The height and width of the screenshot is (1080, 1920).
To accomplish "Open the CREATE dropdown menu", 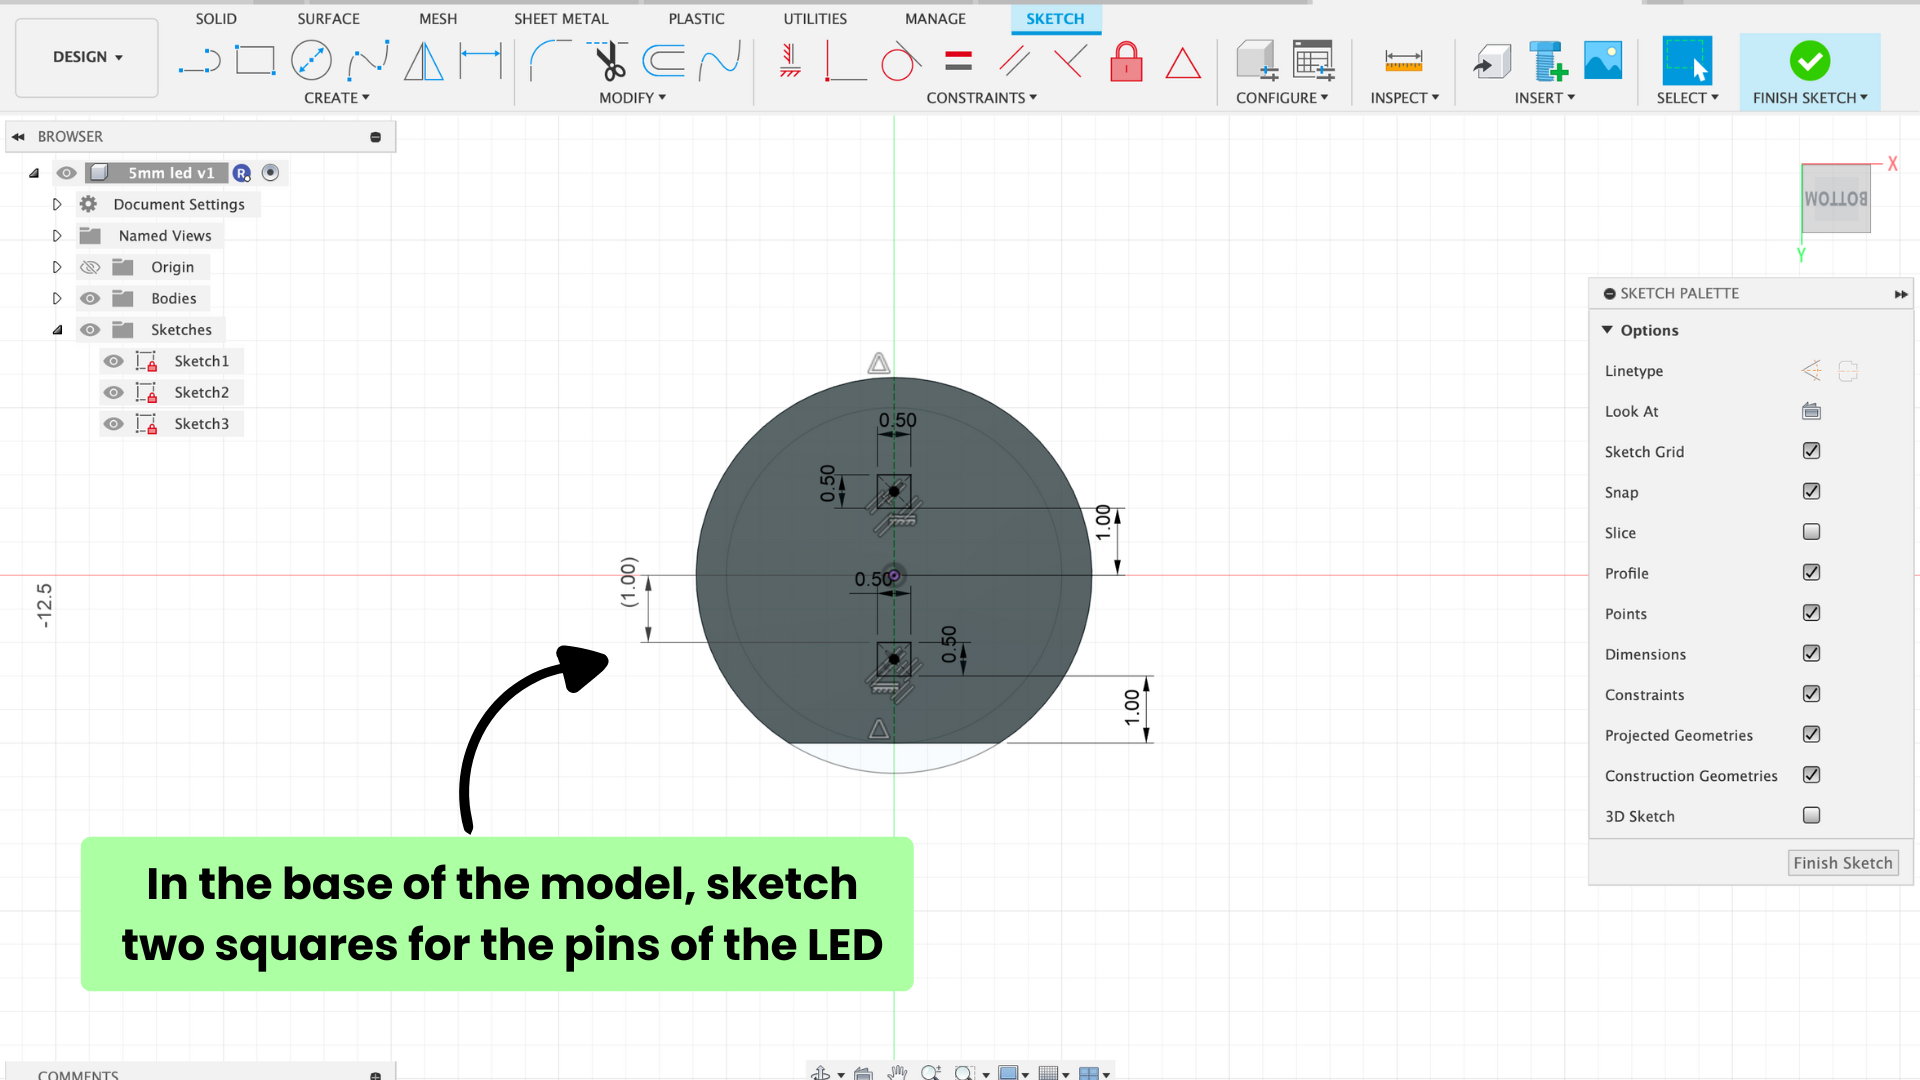I will click(x=337, y=98).
